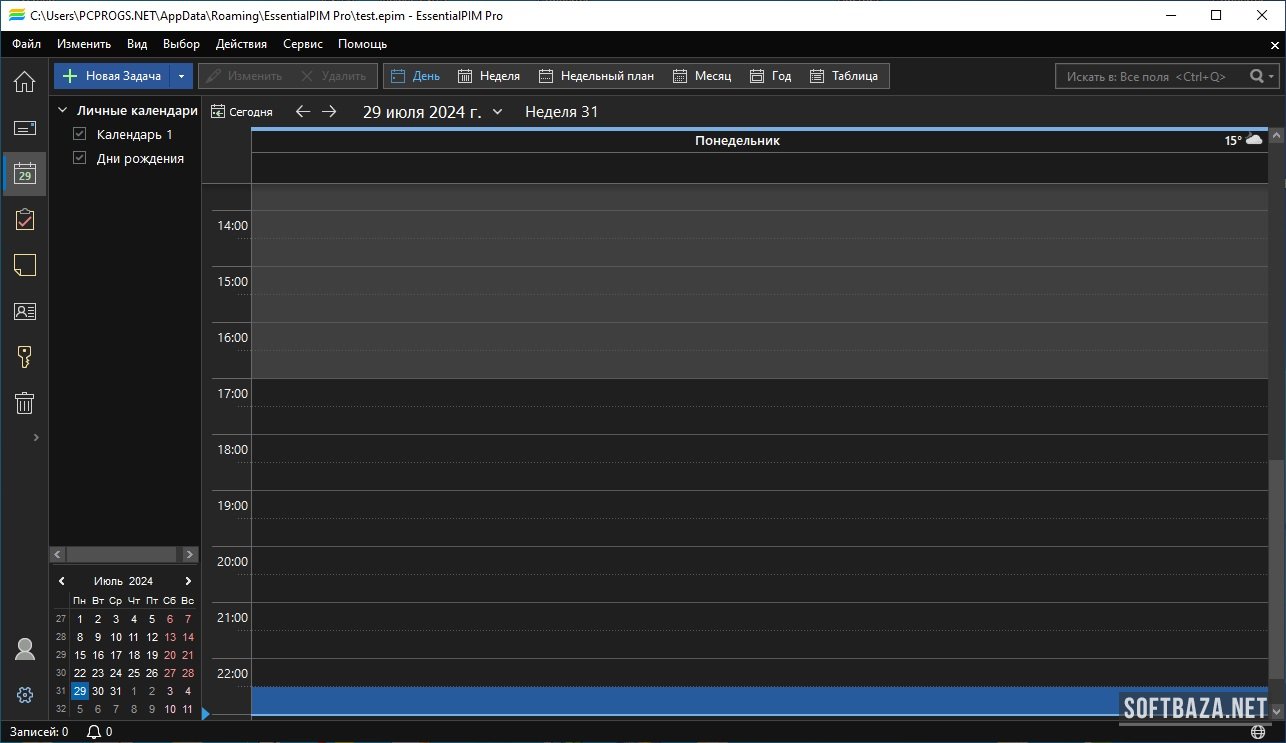Open settings gear at sidebar bottom
The image size is (1286, 743).
[x=25, y=695]
